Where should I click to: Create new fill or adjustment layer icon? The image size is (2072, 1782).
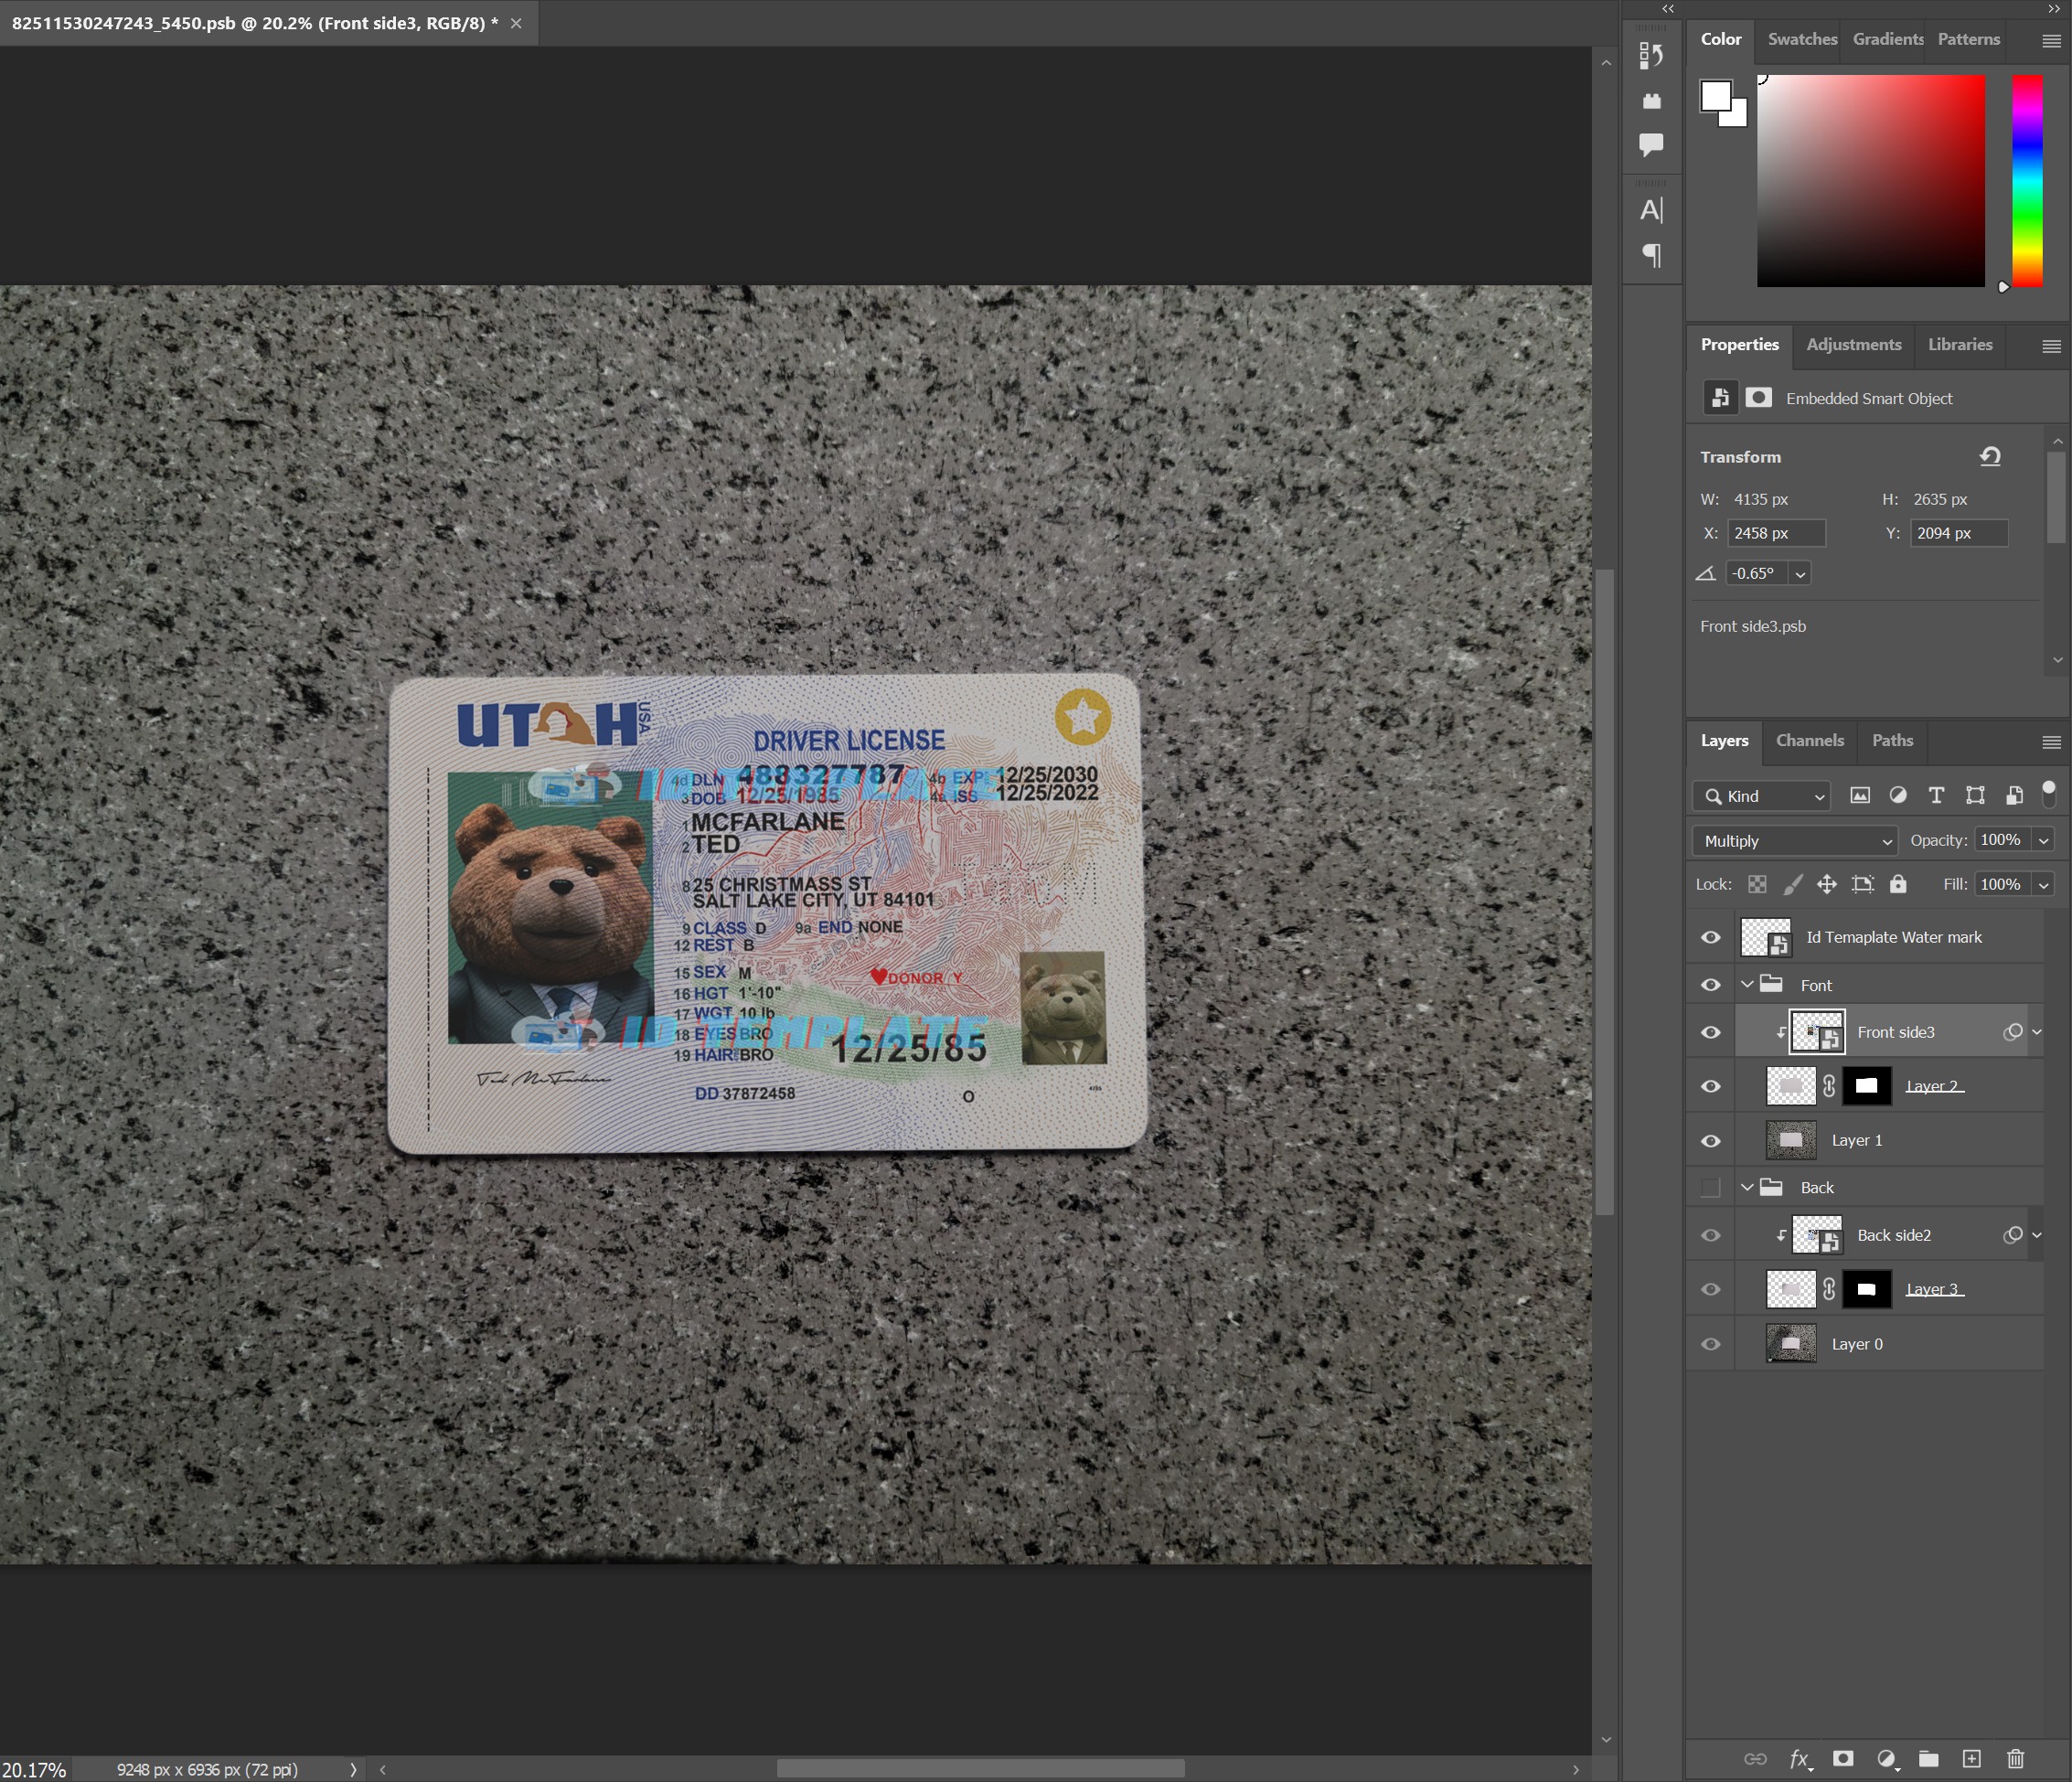[x=1887, y=1759]
